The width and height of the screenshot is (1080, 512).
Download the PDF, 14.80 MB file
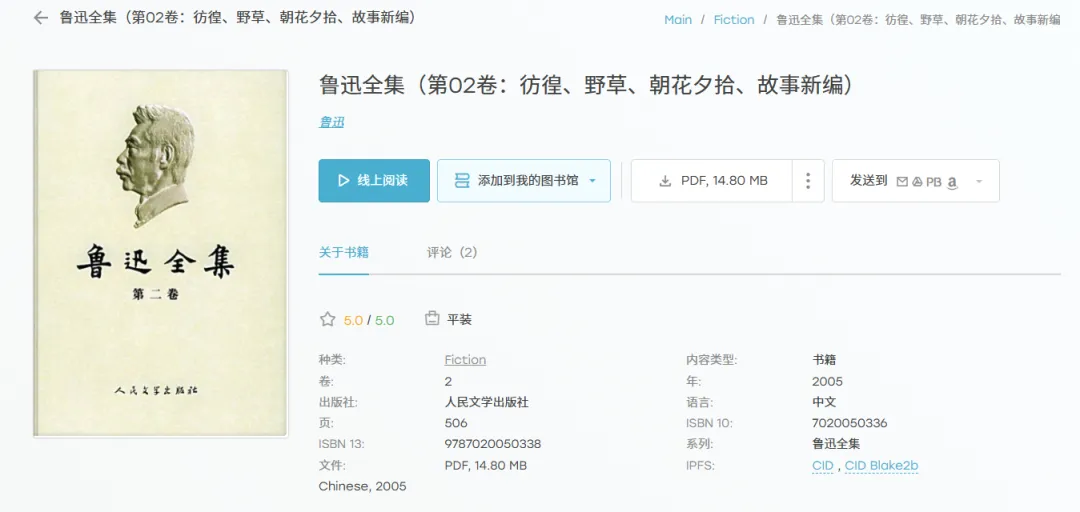coord(712,181)
